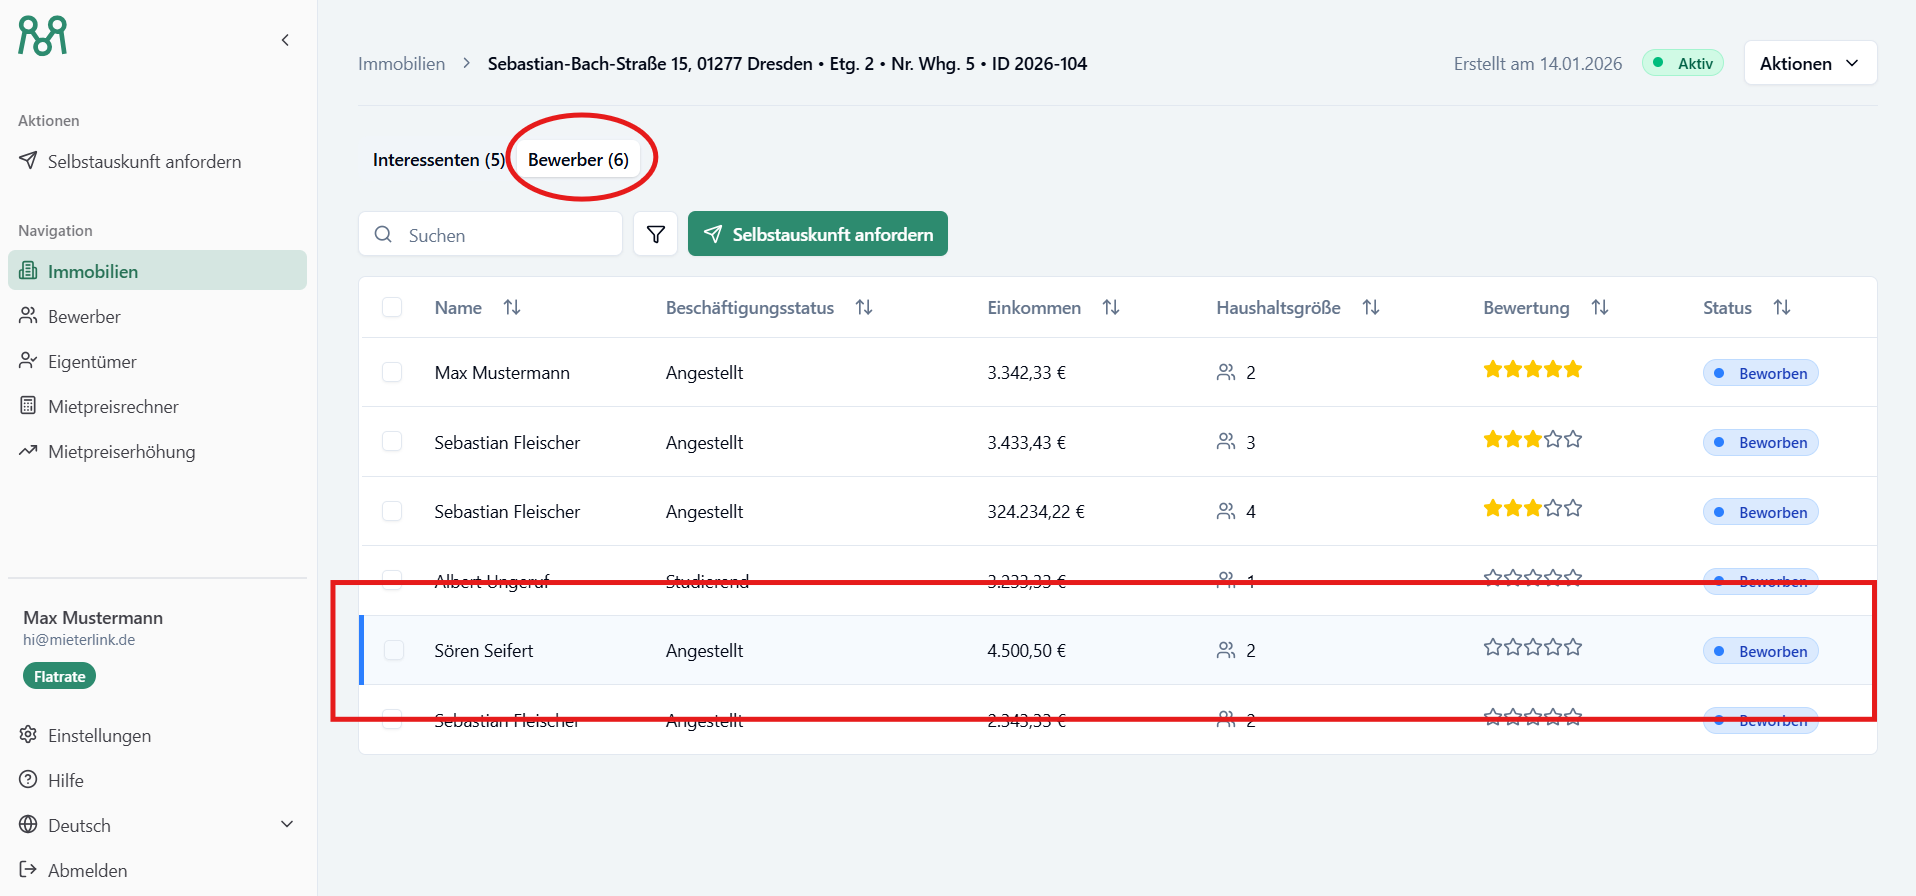Click the green Selbstauskunft anfordern button
This screenshot has width=1916, height=896.
tap(817, 234)
